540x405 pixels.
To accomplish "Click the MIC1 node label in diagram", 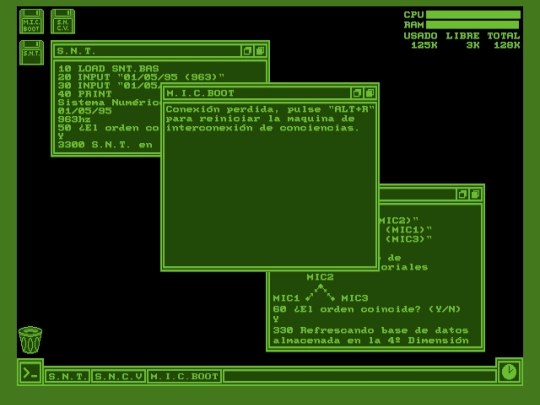I will (286, 298).
